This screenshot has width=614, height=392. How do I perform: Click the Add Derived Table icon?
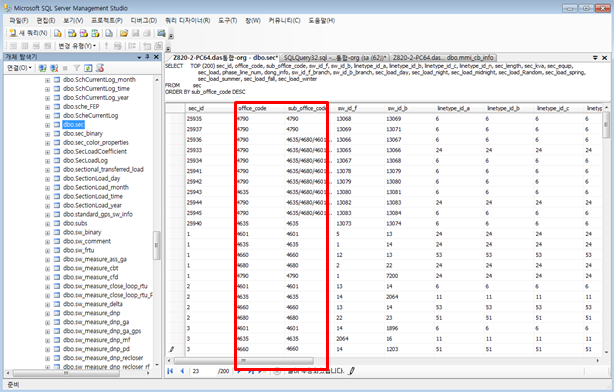[158, 46]
